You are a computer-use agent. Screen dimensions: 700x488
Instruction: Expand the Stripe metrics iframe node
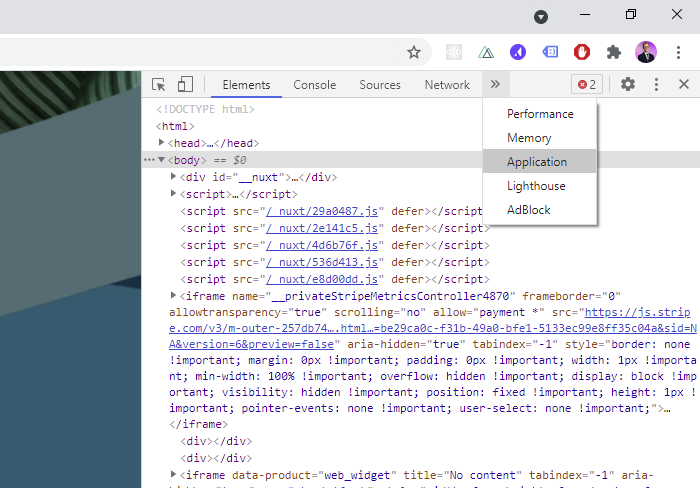pos(173,295)
